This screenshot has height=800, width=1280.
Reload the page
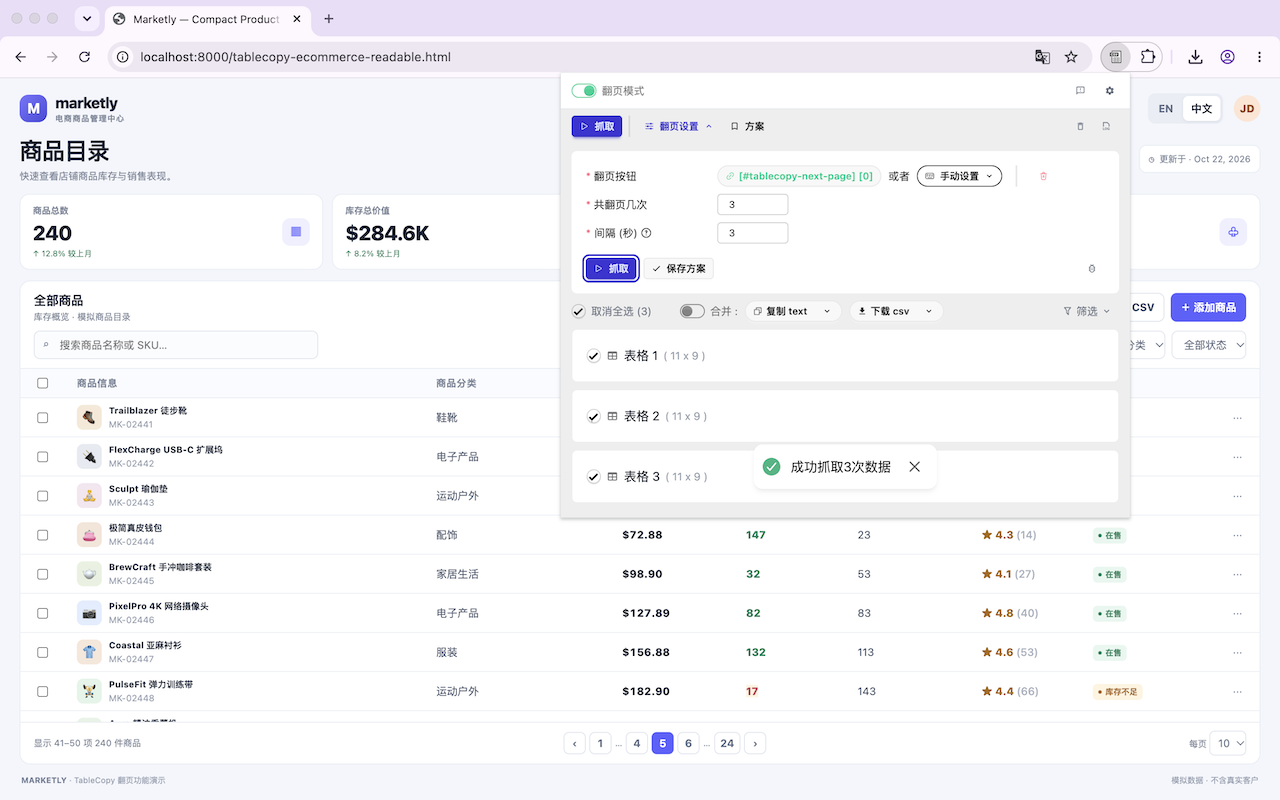tap(84, 57)
